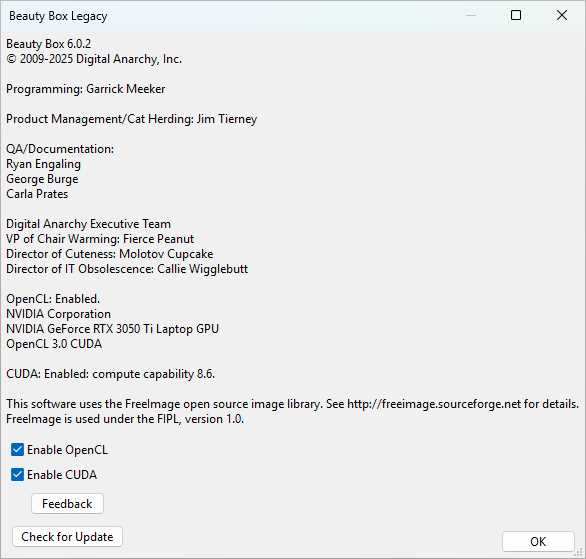Confirm the dialog with OK
The image size is (586, 559).
point(538,541)
